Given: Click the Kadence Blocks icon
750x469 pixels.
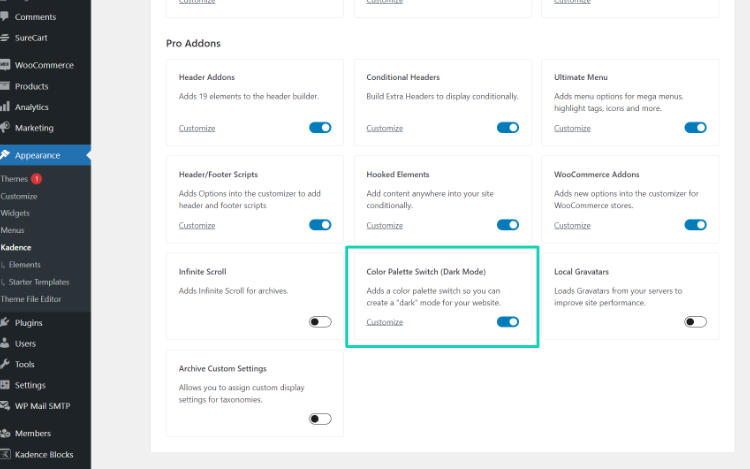Looking at the screenshot, I should point(6,454).
